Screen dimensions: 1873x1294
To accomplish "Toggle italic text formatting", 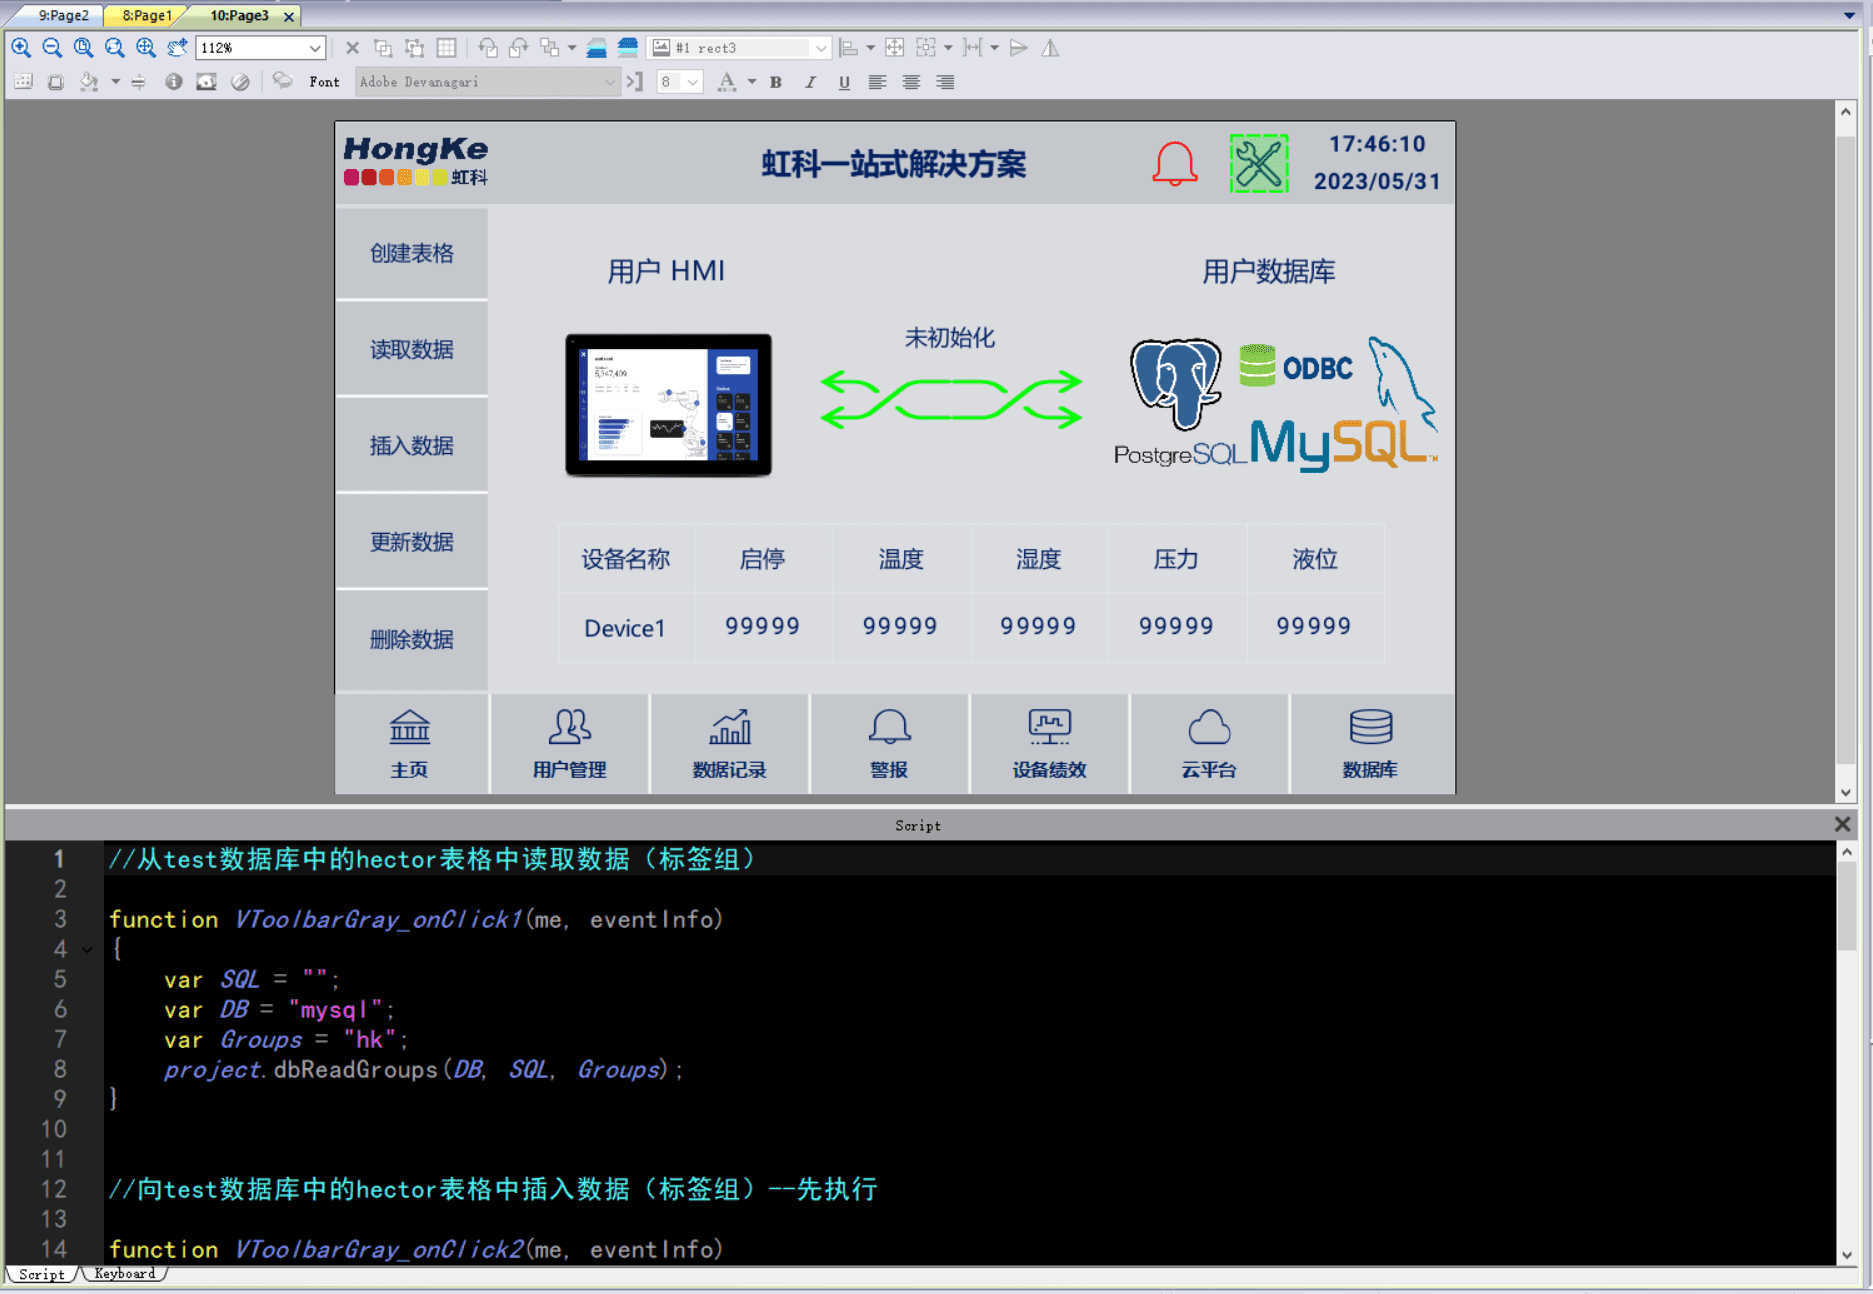I will (810, 82).
